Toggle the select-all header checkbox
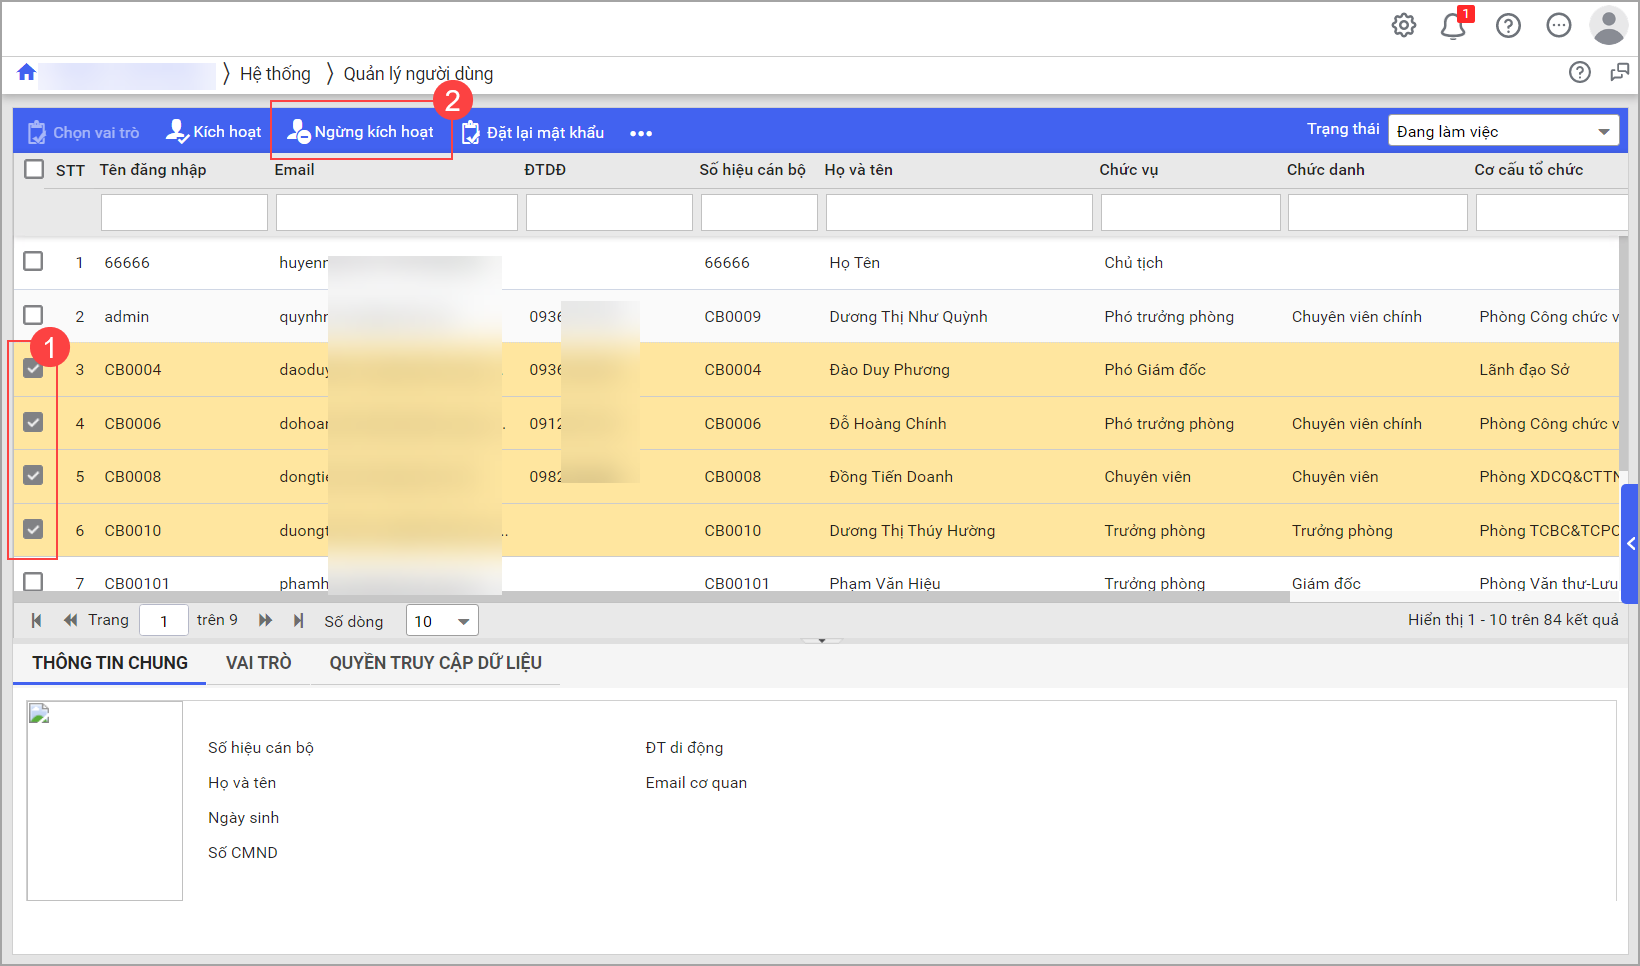The width and height of the screenshot is (1640, 966). click(34, 169)
